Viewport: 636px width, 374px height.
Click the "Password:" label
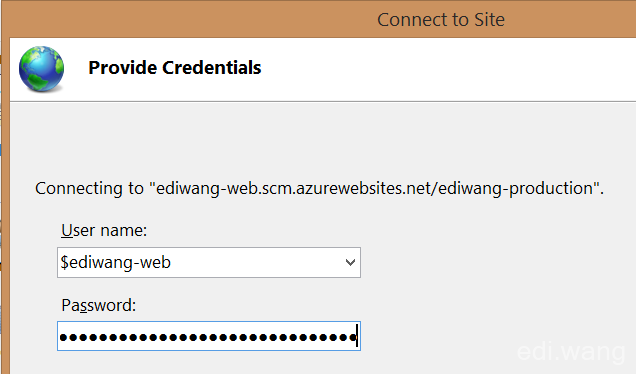pyautogui.click(x=99, y=305)
